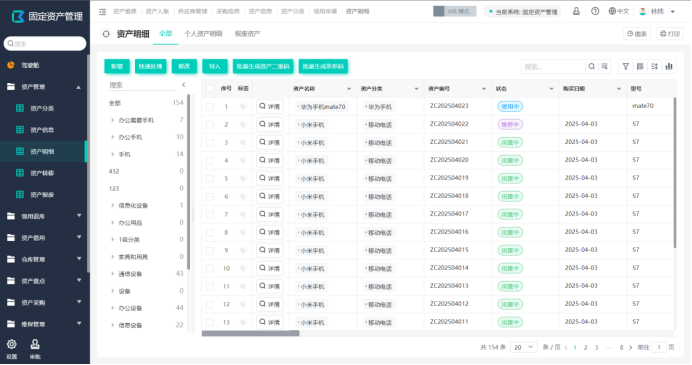Collapse the 资产管理 sidebar group

(79, 87)
